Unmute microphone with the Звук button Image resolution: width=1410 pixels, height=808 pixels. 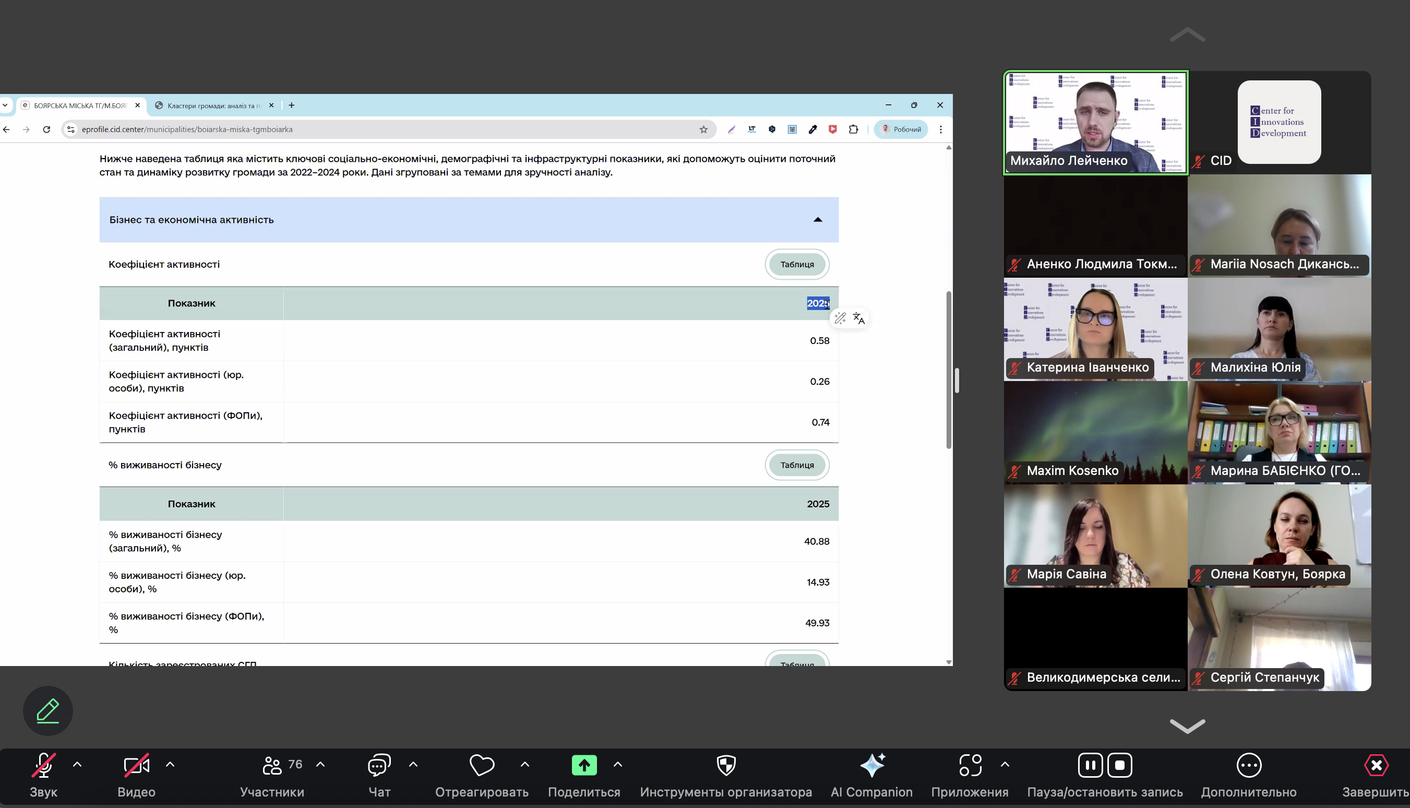(x=43, y=766)
